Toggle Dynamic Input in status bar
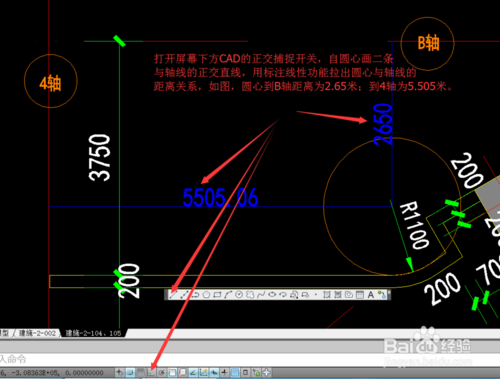The width and height of the screenshot is (500, 379). 214,372
